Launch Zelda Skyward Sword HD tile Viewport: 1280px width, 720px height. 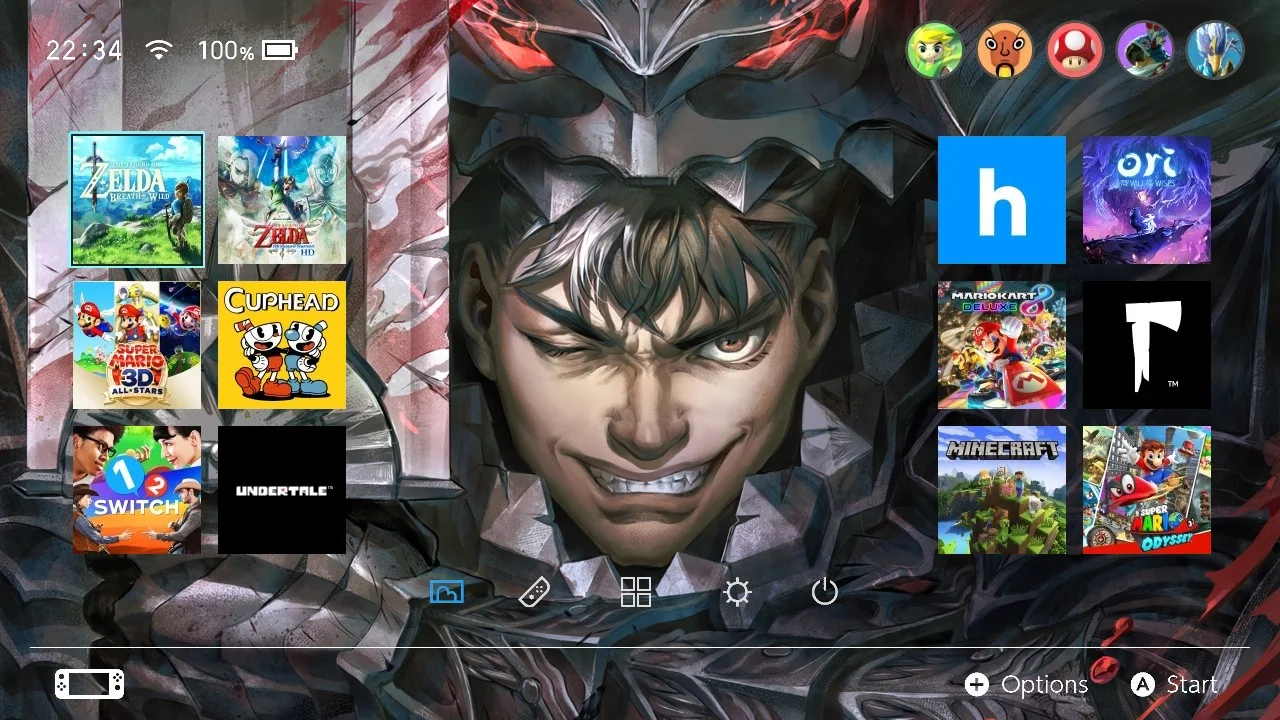tap(282, 200)
